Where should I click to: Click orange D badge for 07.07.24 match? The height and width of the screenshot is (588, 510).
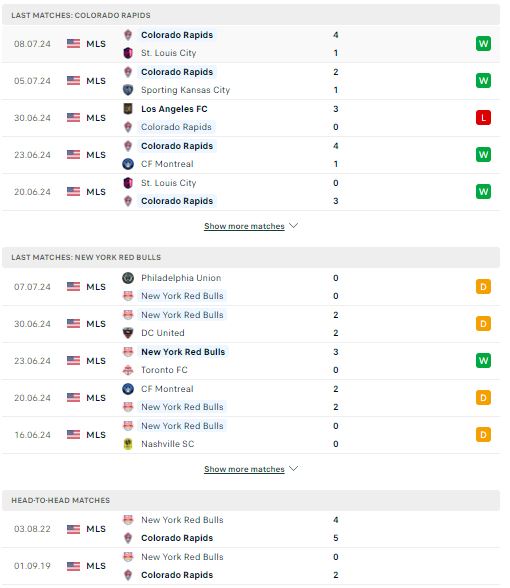click(483, 287)
